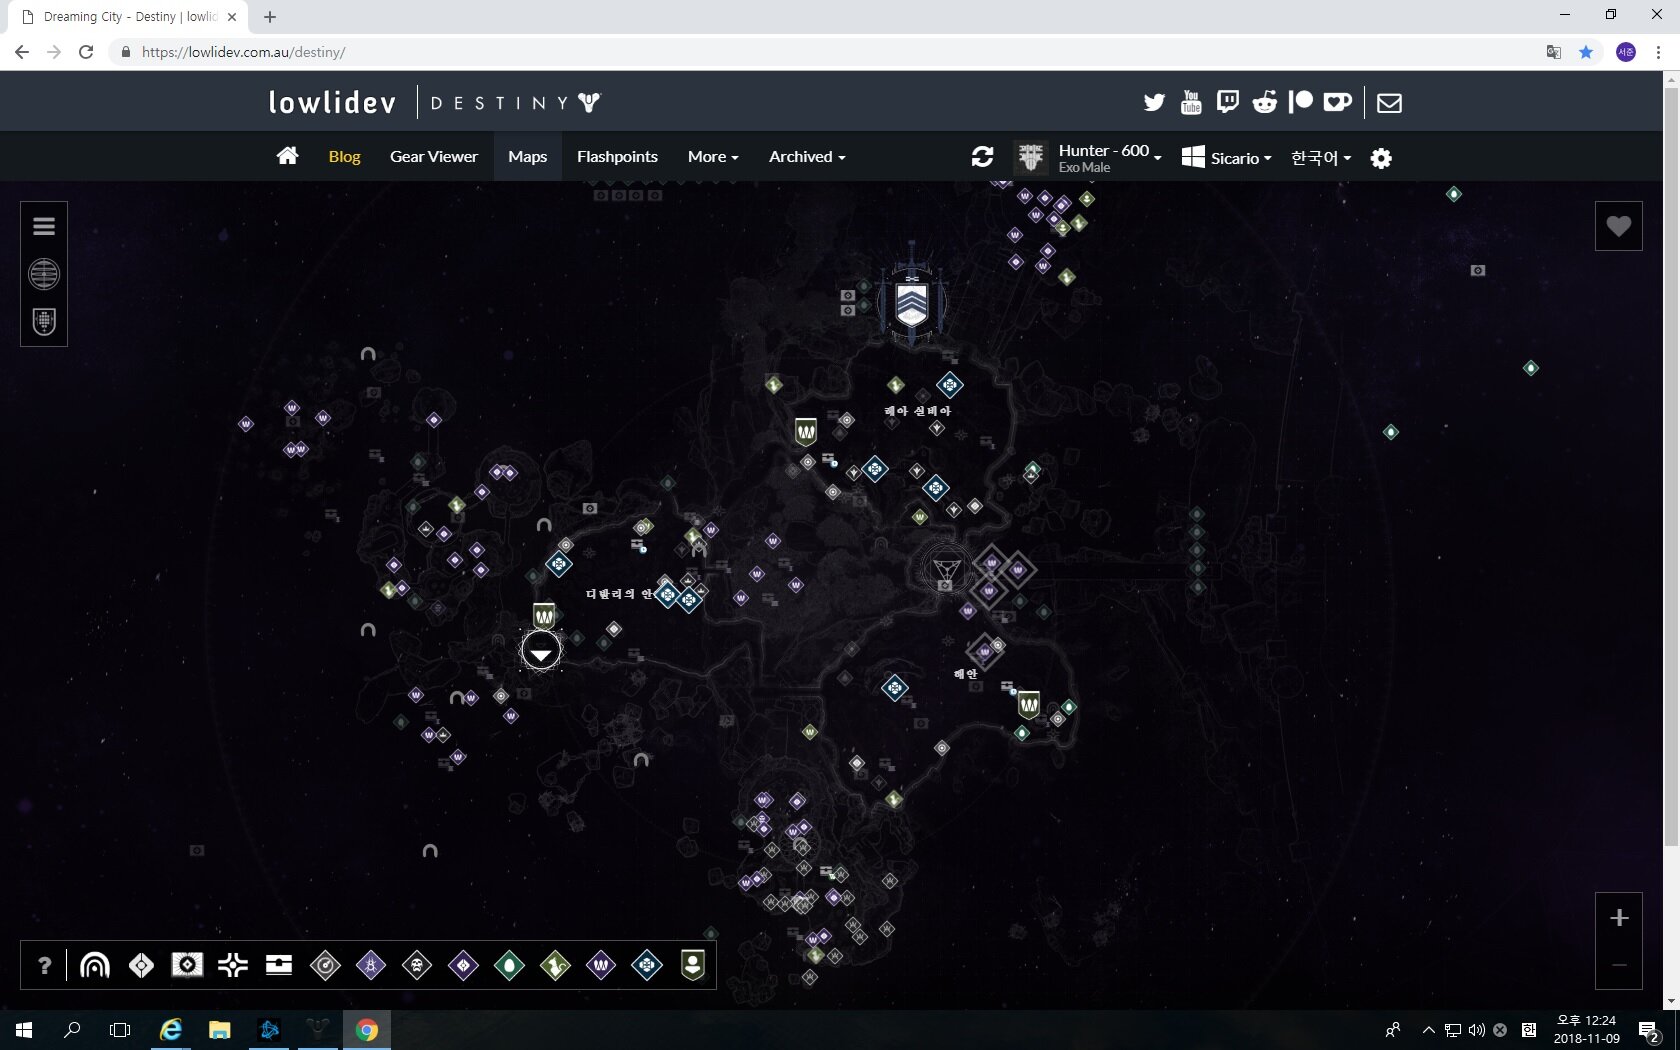This screenshot has width=1680, height=1050.
Task: Click the email envelope icon
Action: [x=1389, y=102]
